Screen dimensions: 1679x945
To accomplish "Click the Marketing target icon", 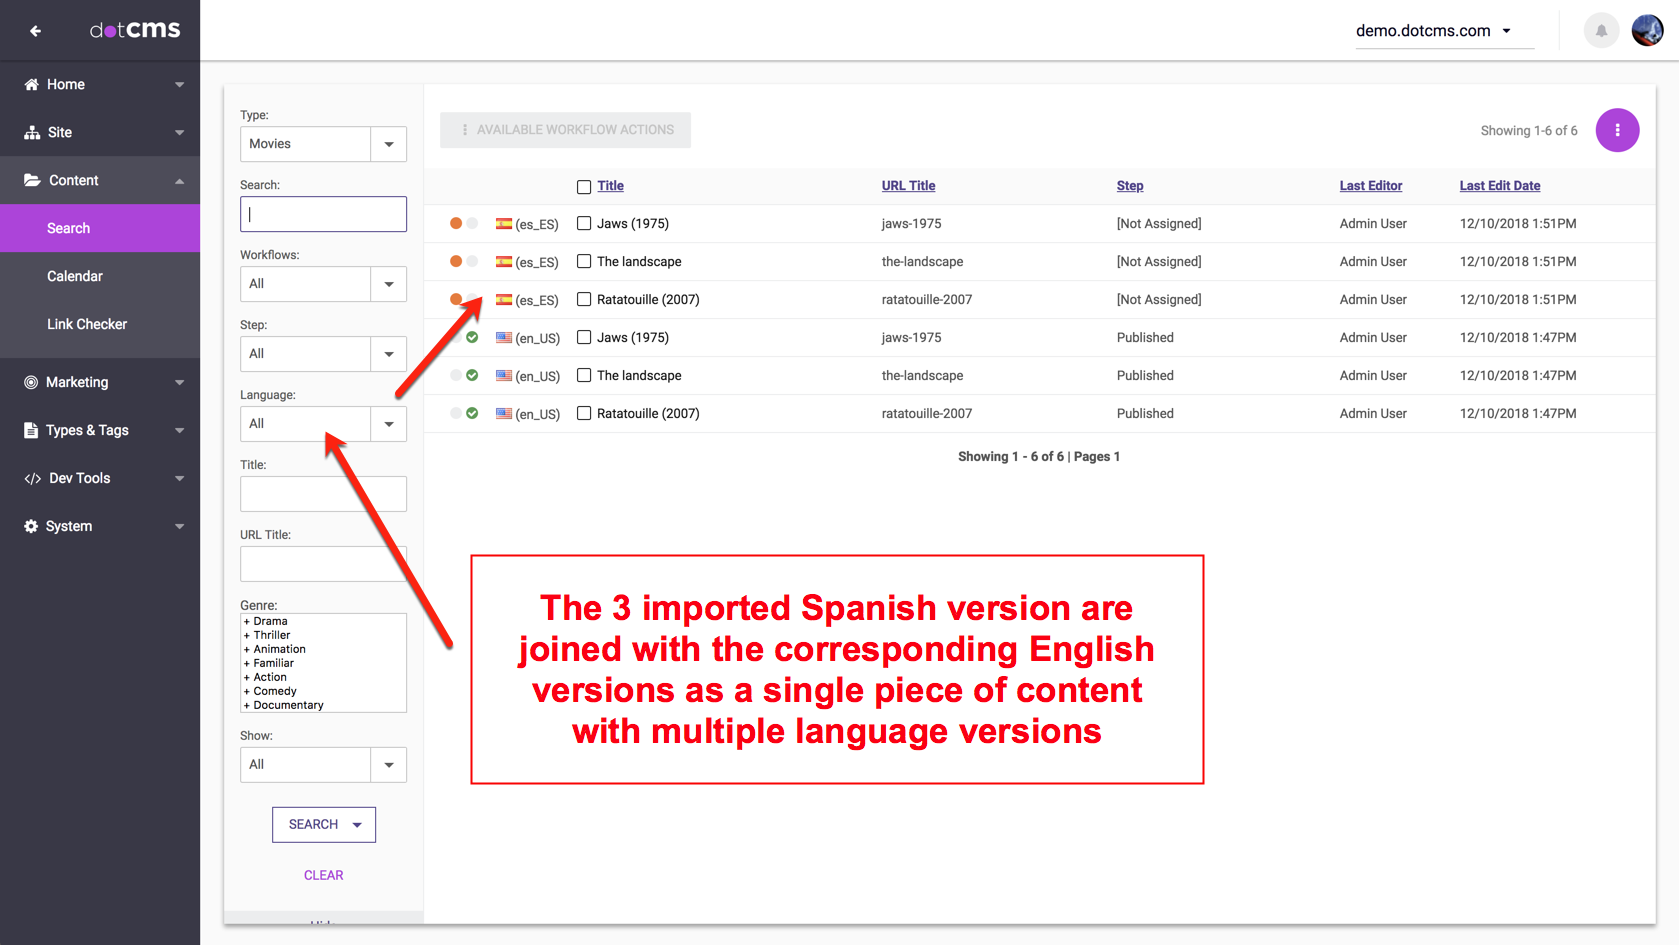I will pos(31,382).
